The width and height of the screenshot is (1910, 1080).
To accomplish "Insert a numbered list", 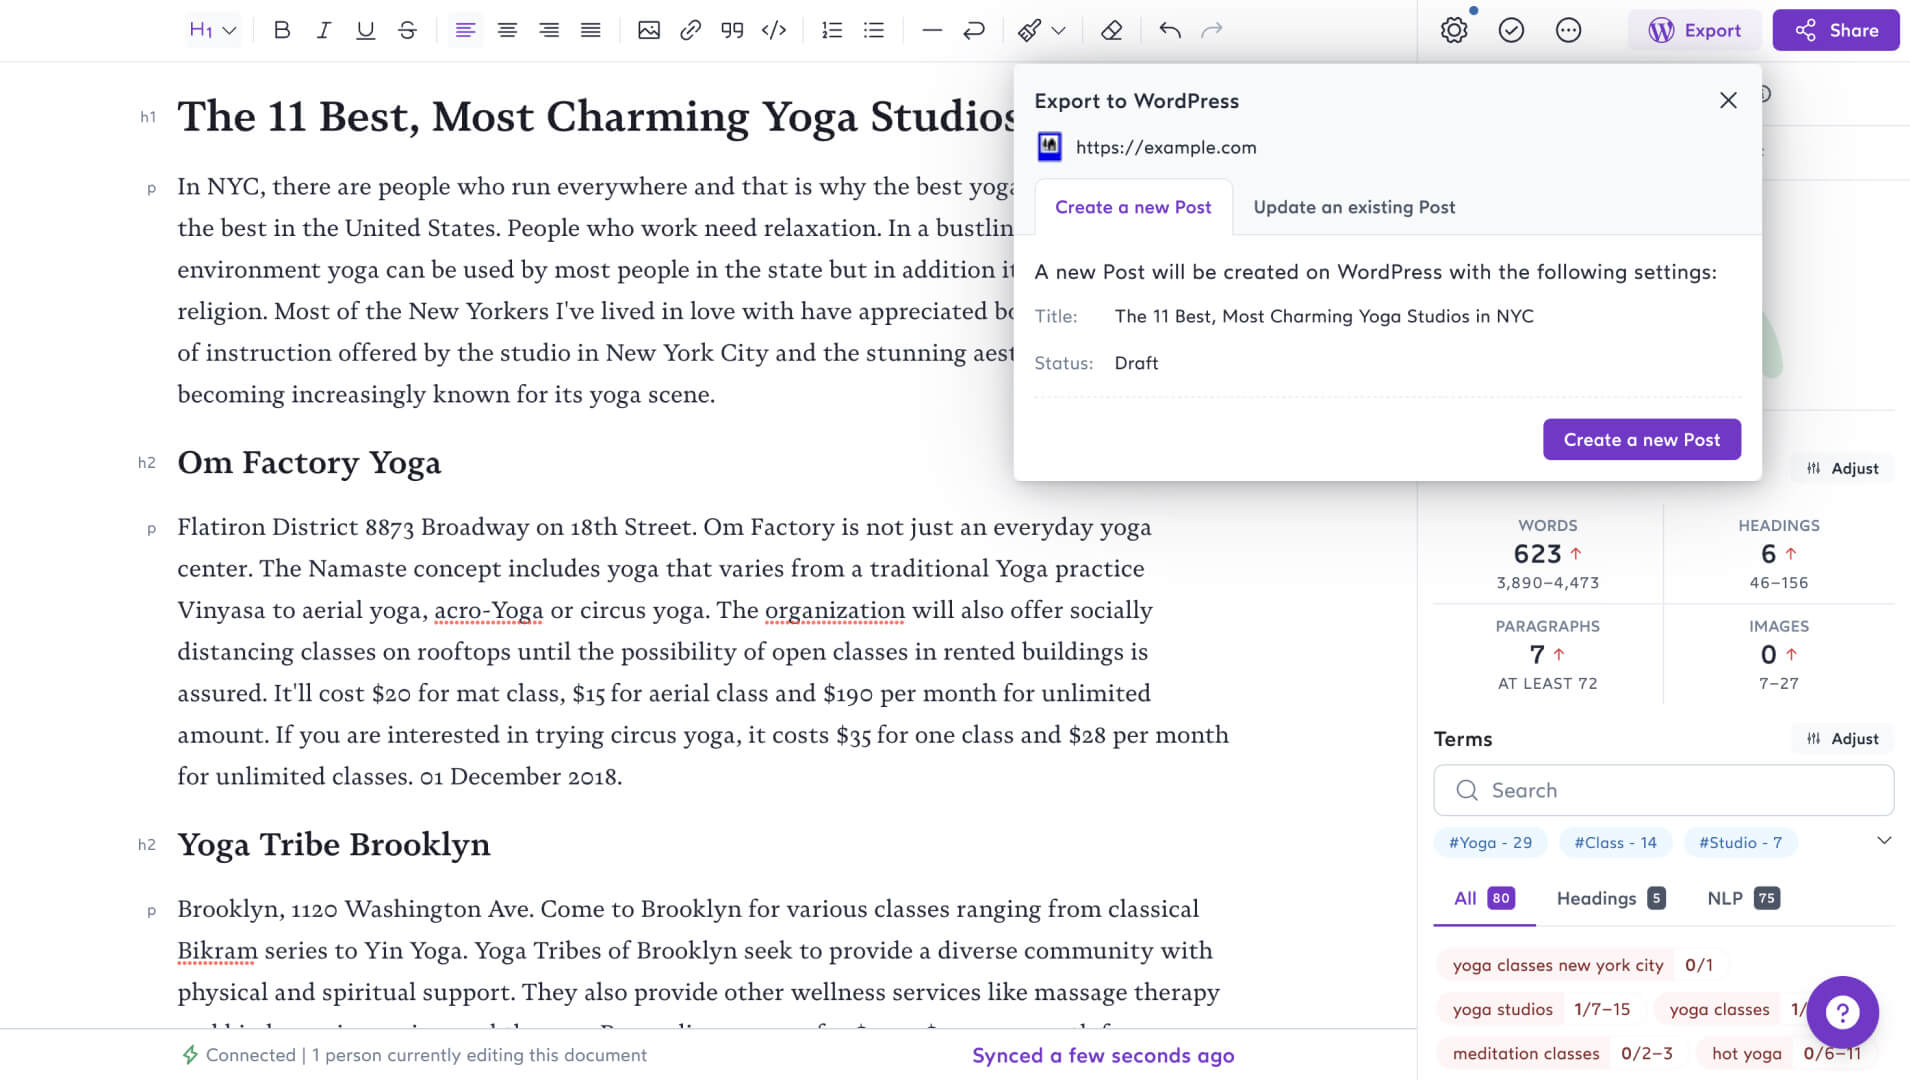I will [831, 30].
